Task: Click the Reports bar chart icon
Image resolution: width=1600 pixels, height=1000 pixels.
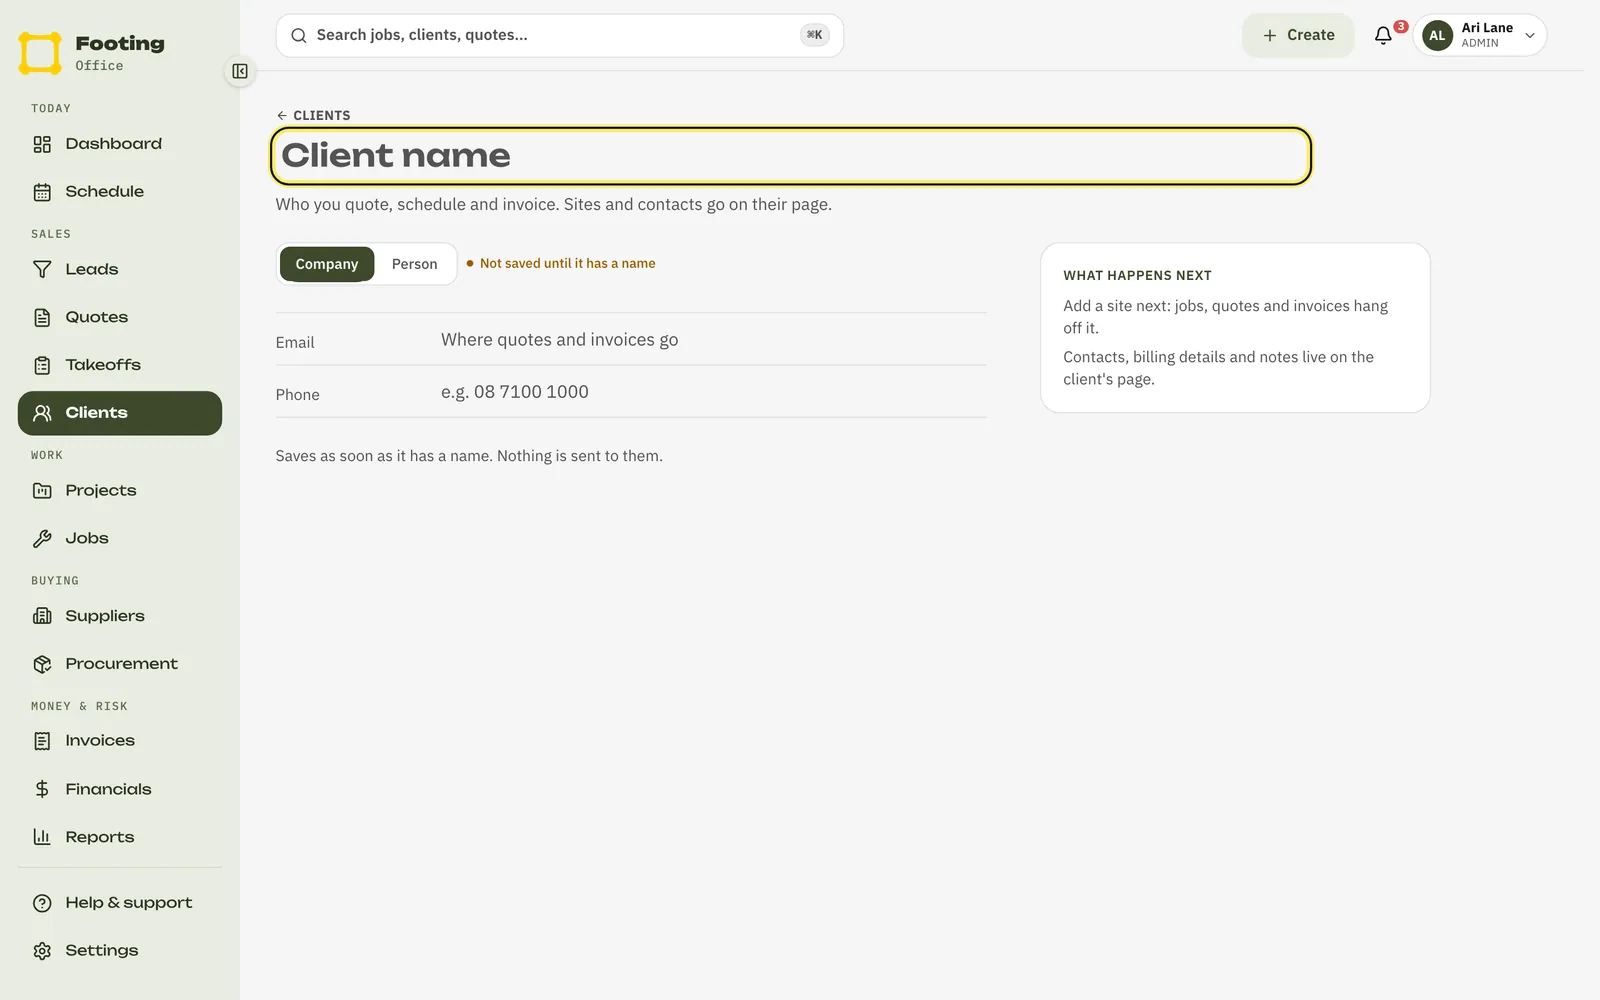Action: click(x=42, y=837)
